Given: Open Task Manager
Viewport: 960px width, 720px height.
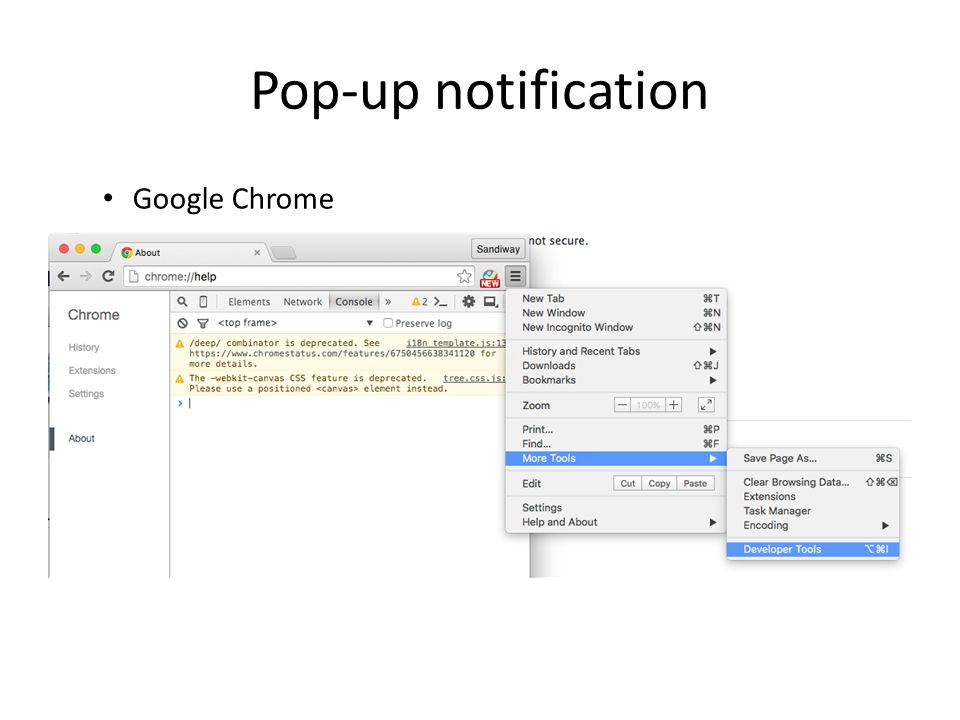Looking at the screenshot, I should click(x=813, y=511).
